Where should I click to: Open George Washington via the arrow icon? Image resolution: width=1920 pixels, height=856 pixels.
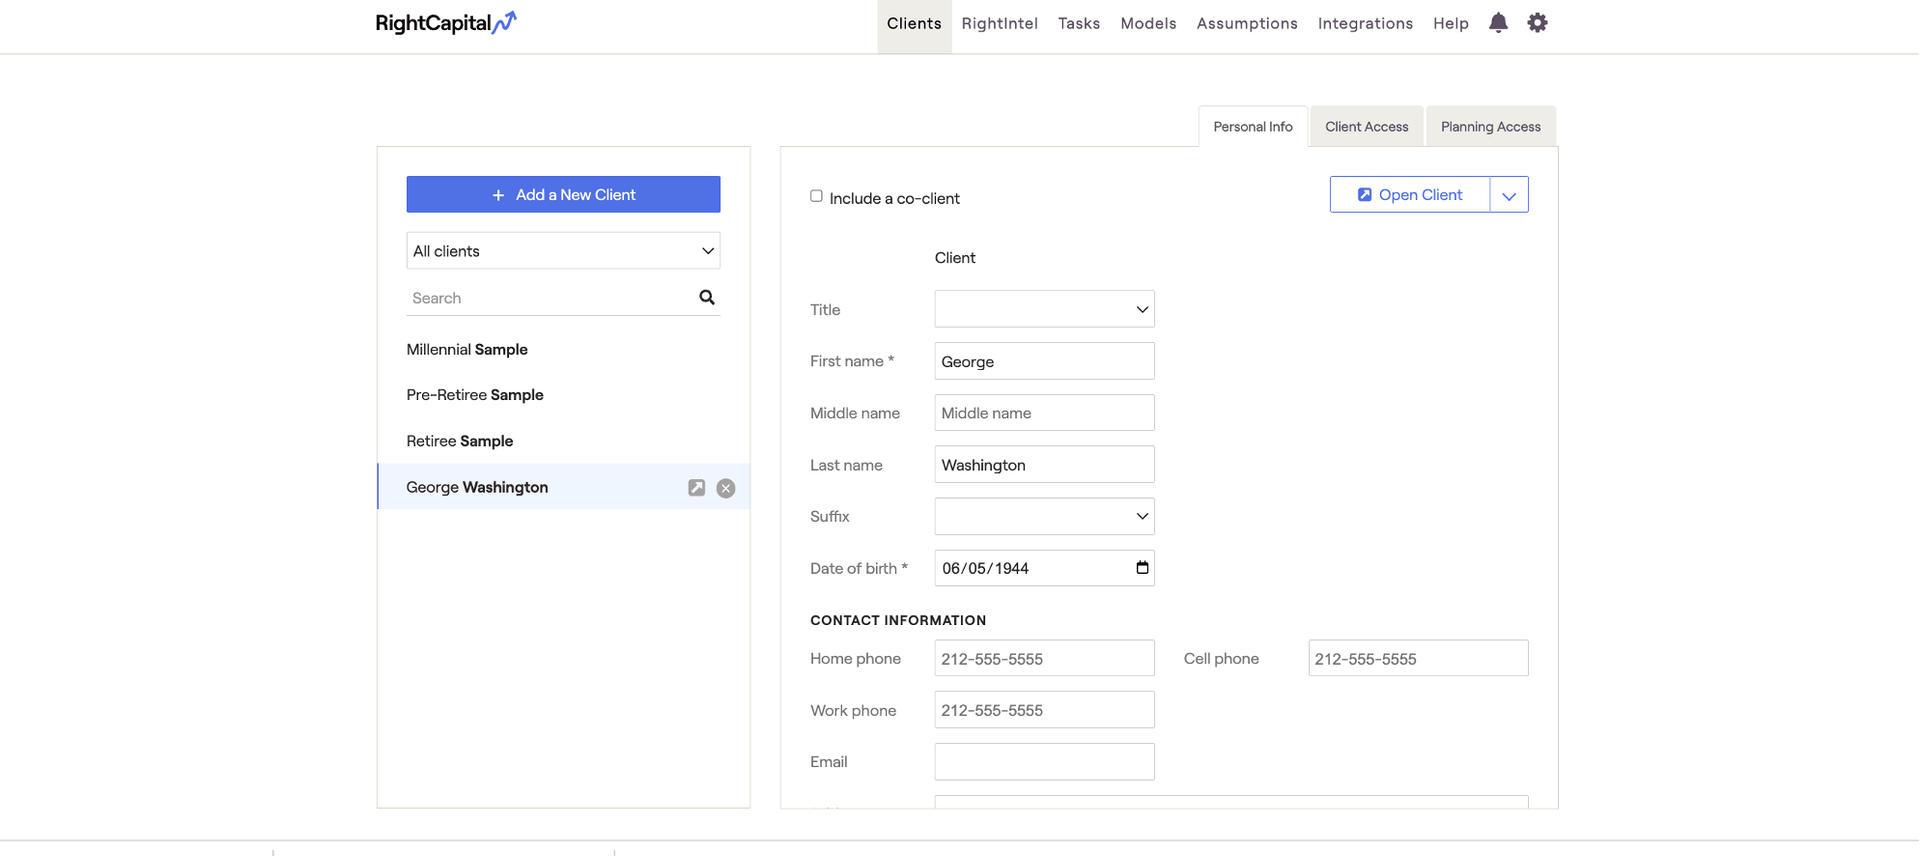click(696, 488)
